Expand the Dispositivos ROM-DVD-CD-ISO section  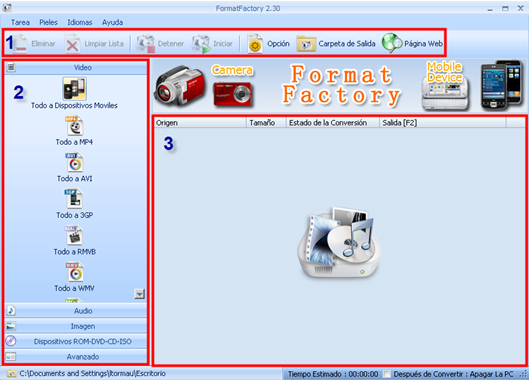[76, 341]
